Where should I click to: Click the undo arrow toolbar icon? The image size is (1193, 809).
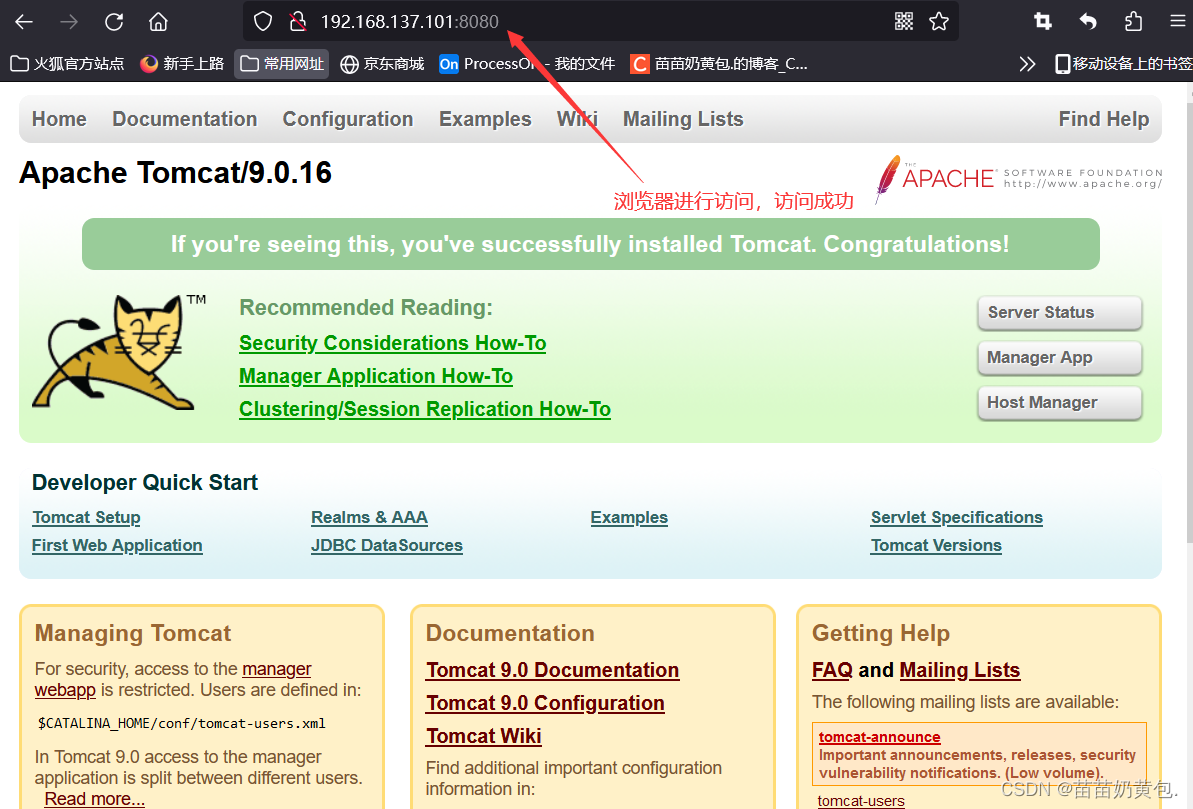pyautogui.click(x=1088, y=21)
